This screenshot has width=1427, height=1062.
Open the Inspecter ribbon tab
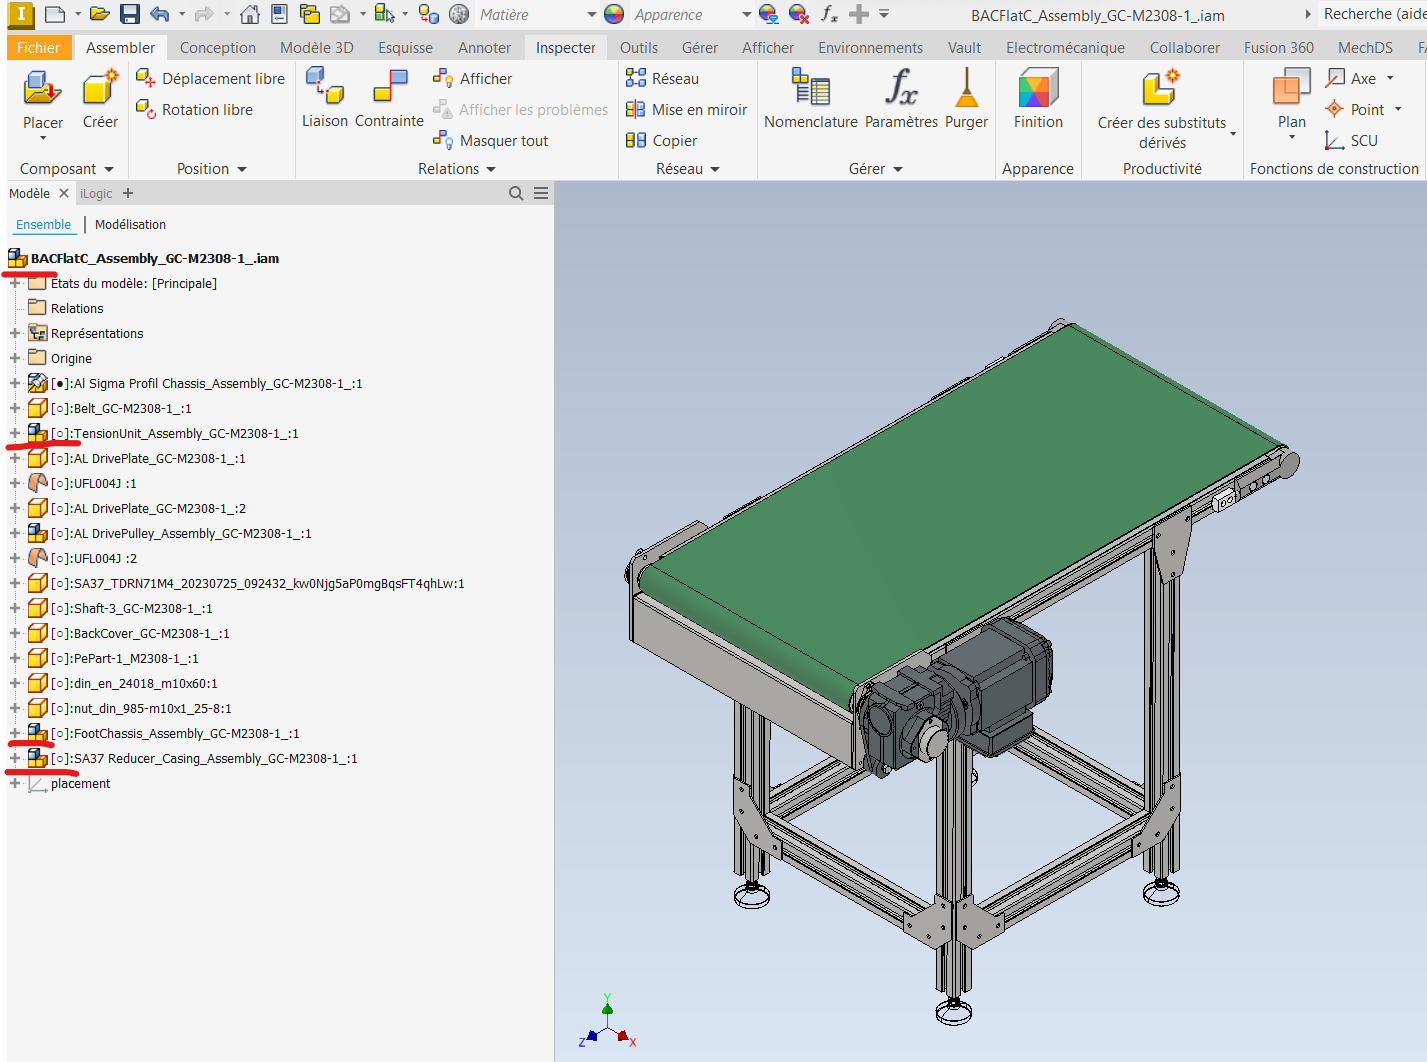tap(565, 48)
